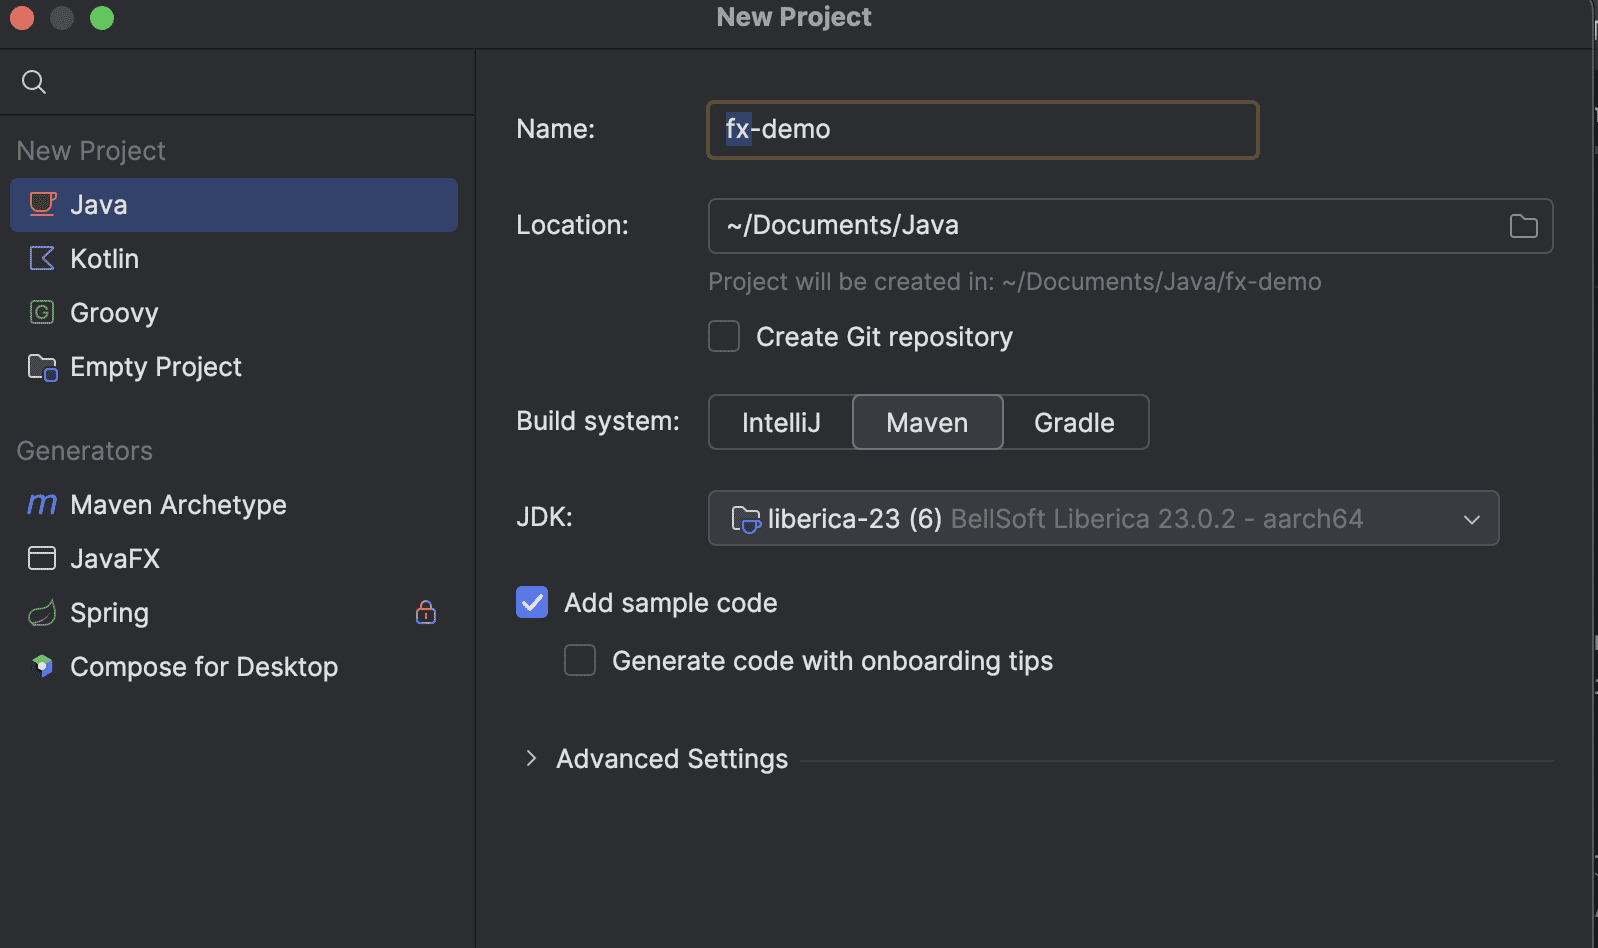Click the green zoom window button

[102, 18]
